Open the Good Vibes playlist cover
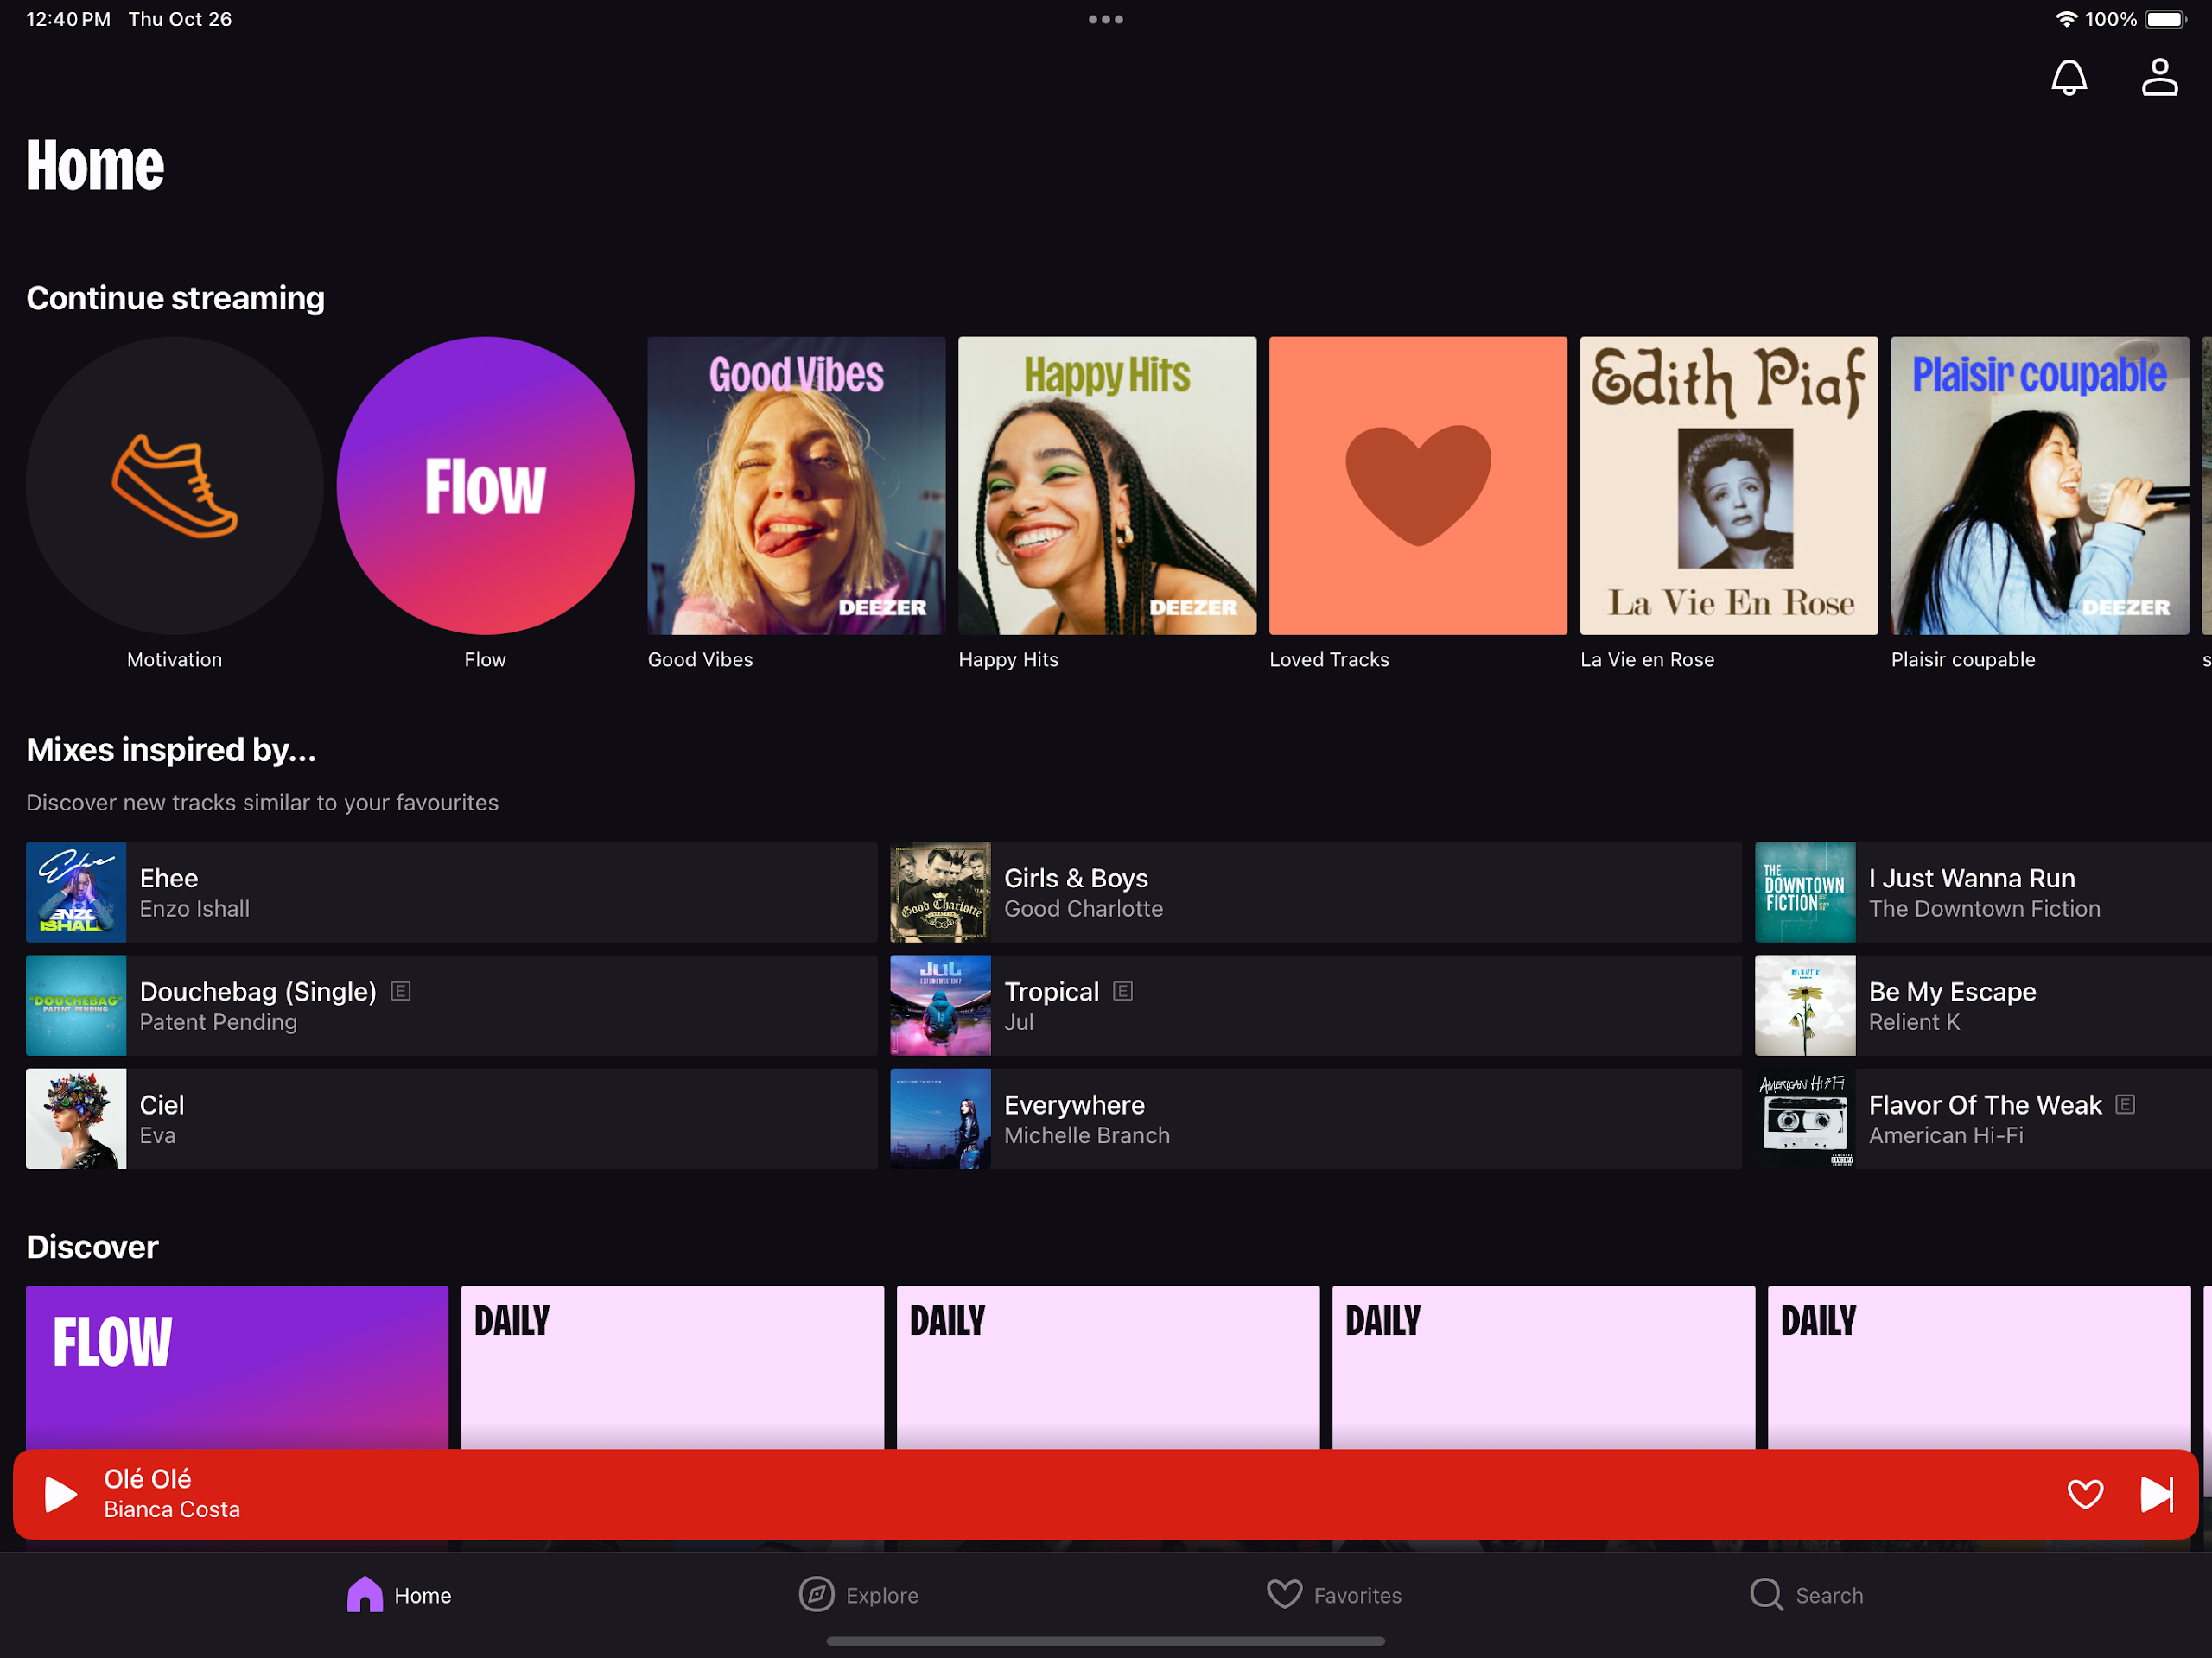 pyautogui.click(x=796, y=486)
